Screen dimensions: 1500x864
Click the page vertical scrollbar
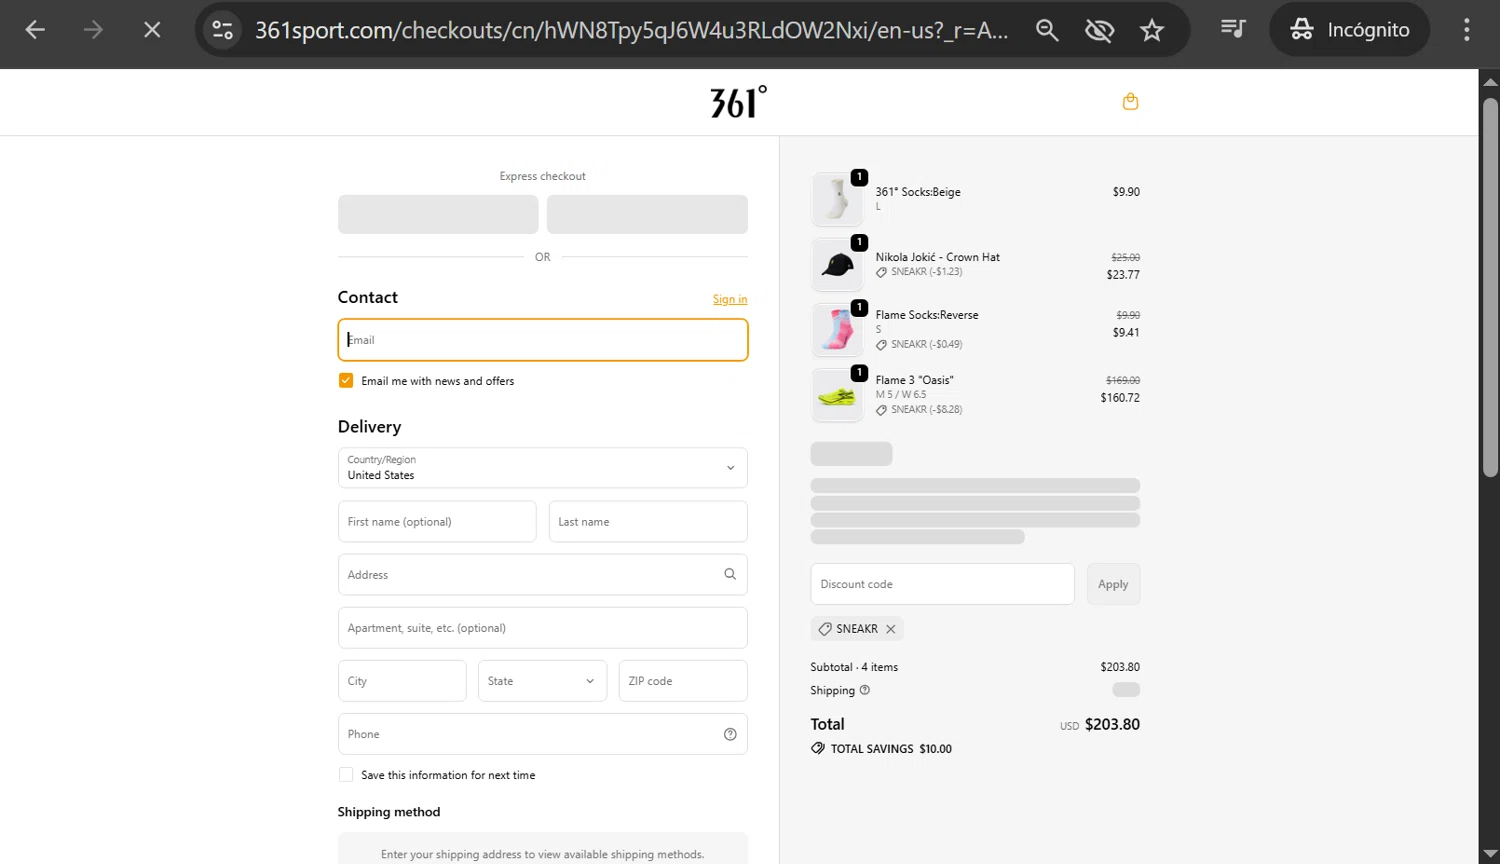coord(1490,287)
